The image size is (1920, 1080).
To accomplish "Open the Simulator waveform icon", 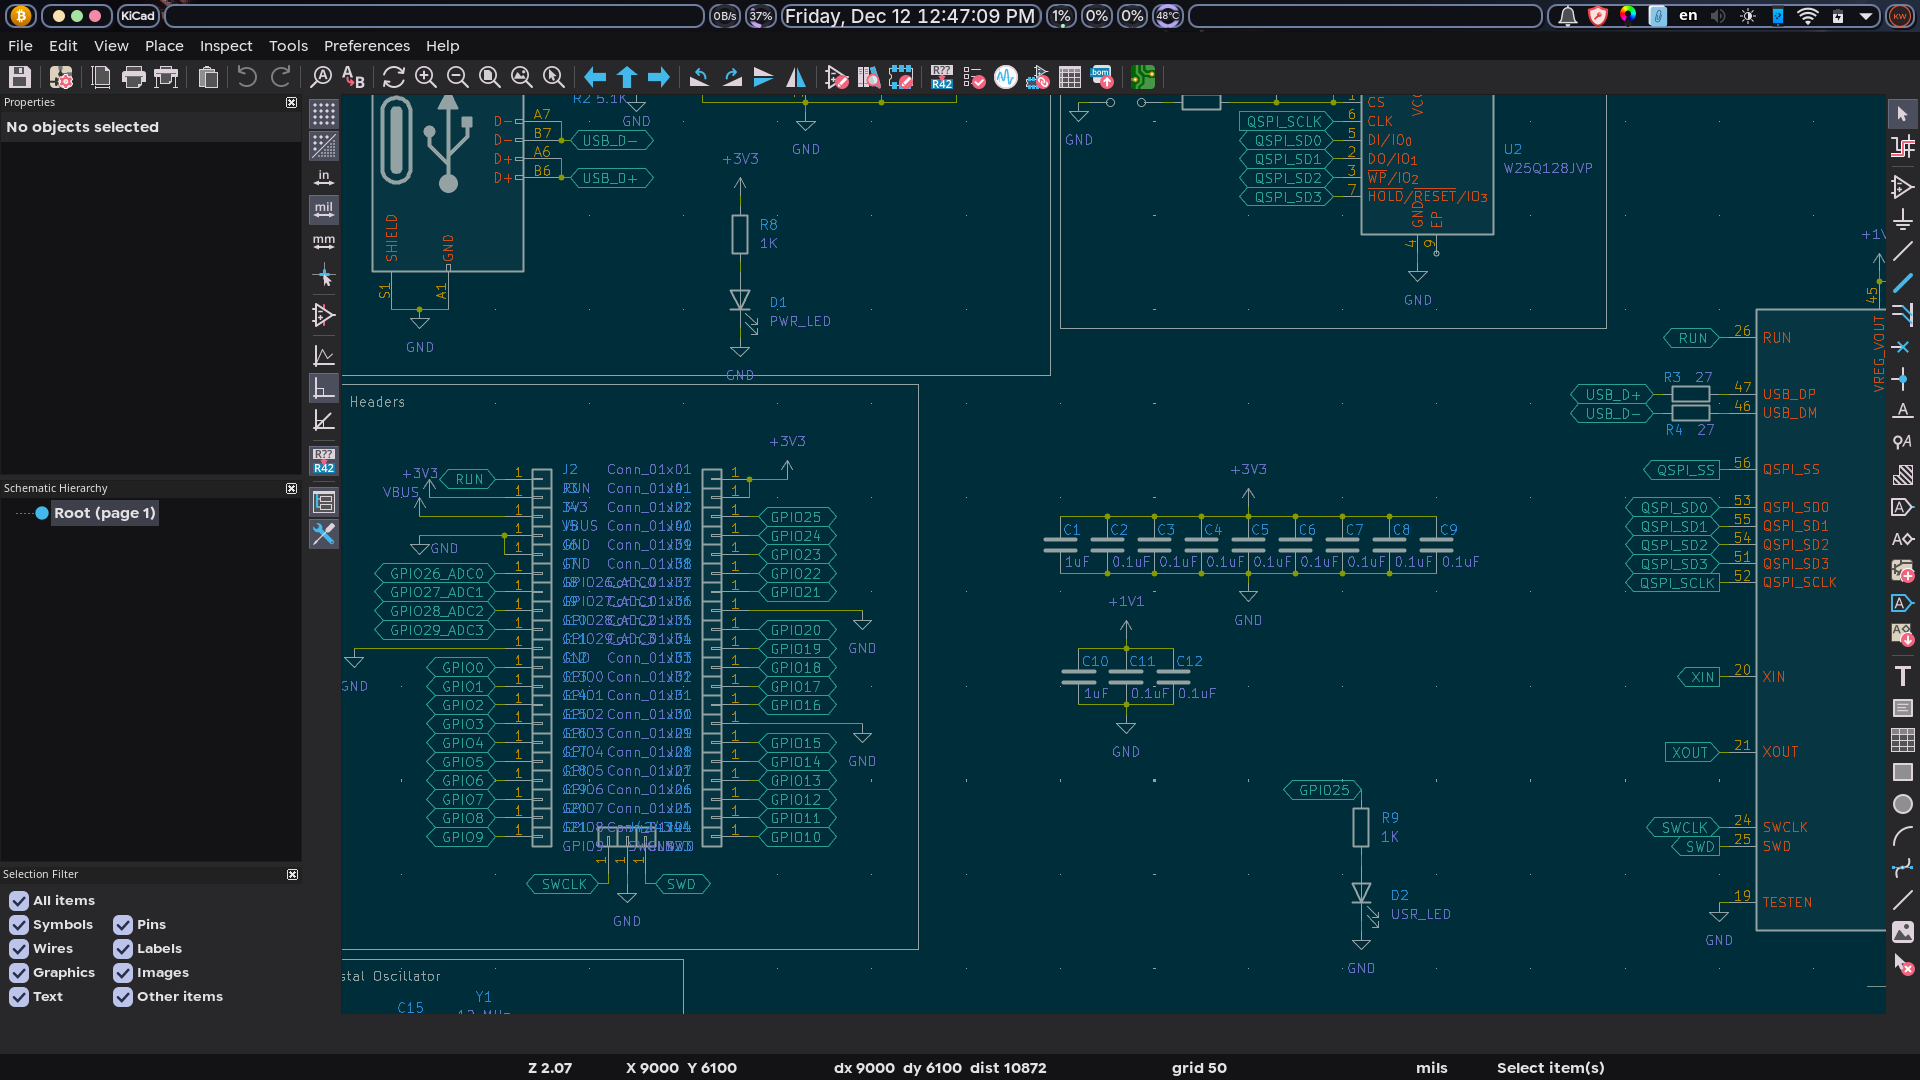I will [1006, 77].
